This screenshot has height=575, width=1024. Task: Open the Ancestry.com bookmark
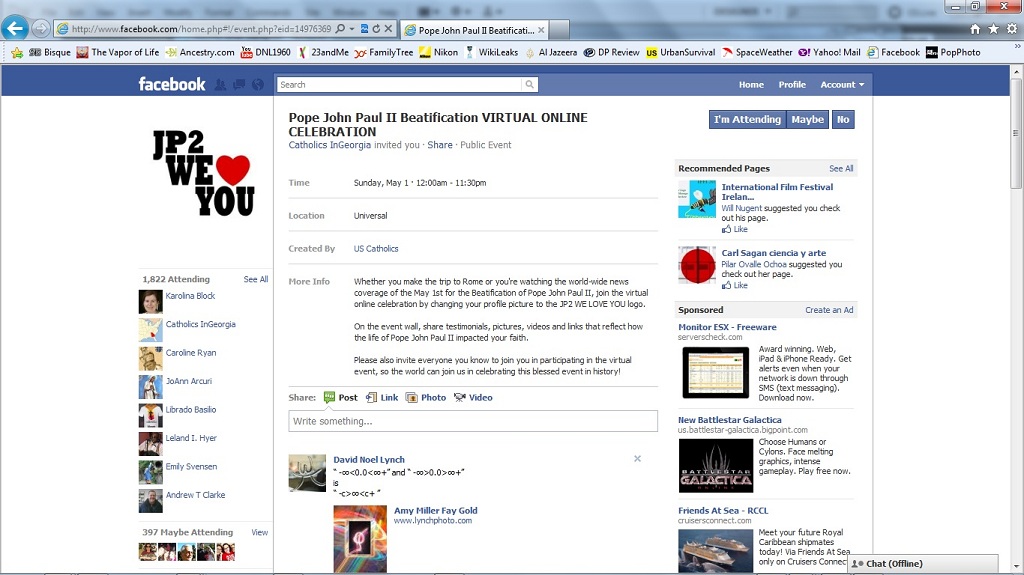click(200, 52)
